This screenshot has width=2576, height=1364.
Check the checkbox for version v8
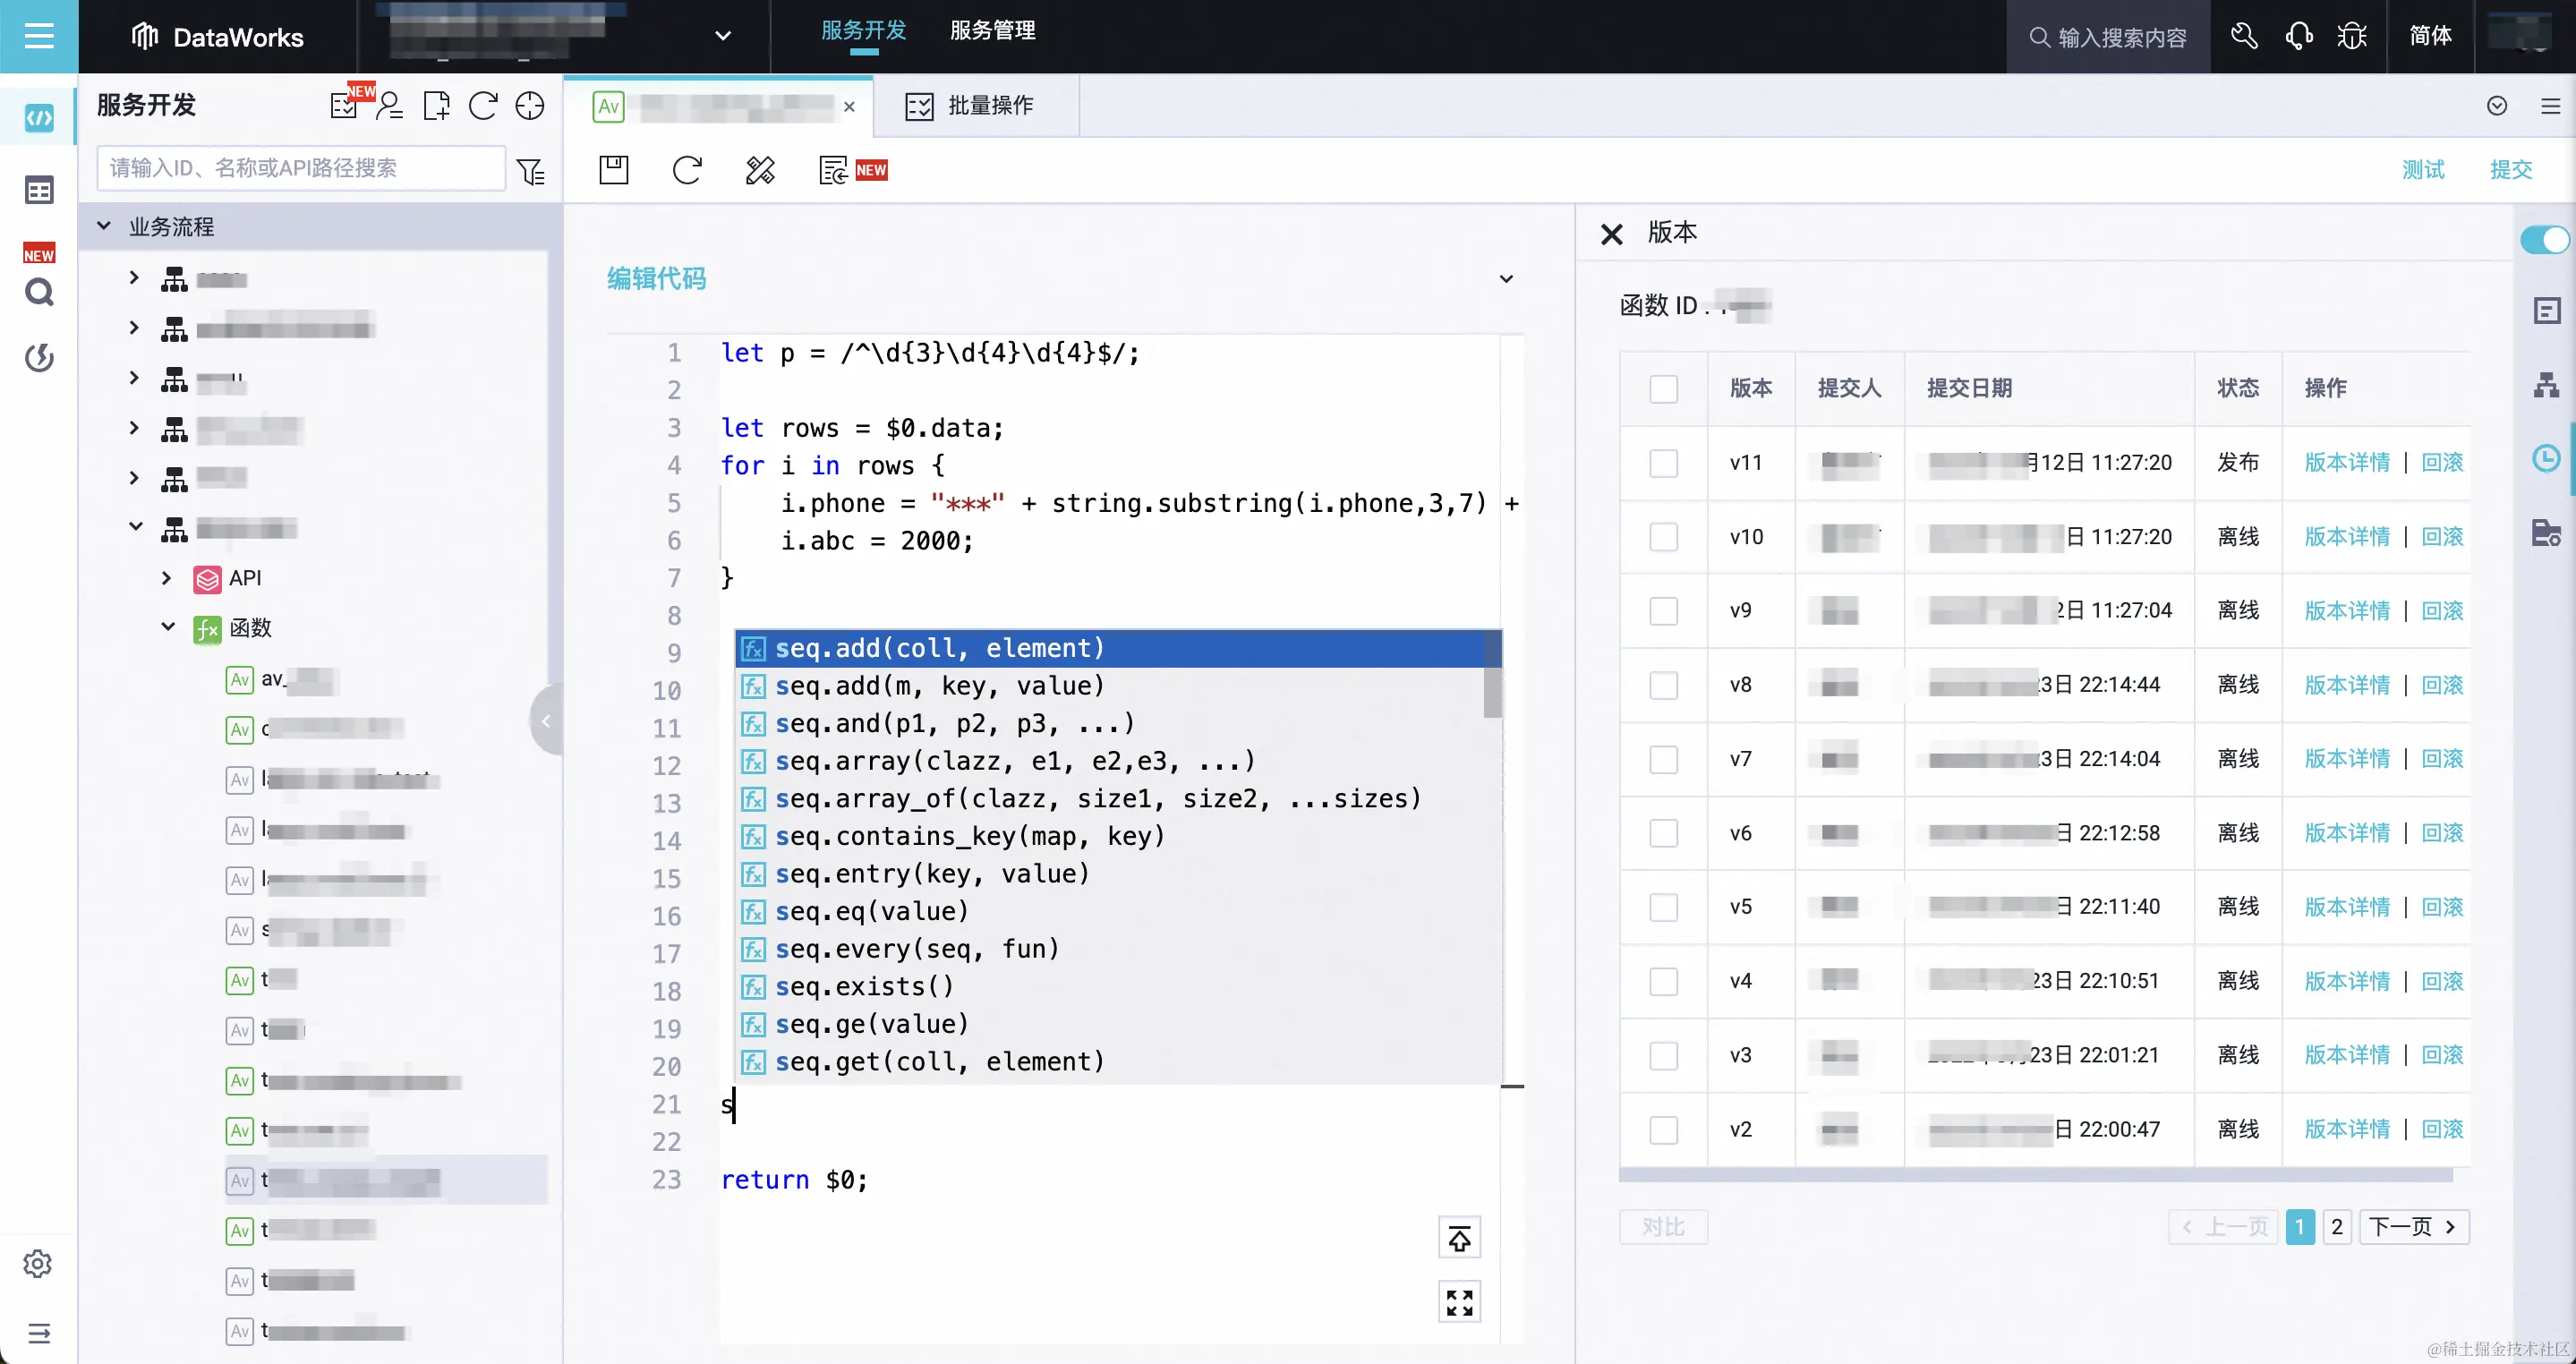click(1664, 685)
